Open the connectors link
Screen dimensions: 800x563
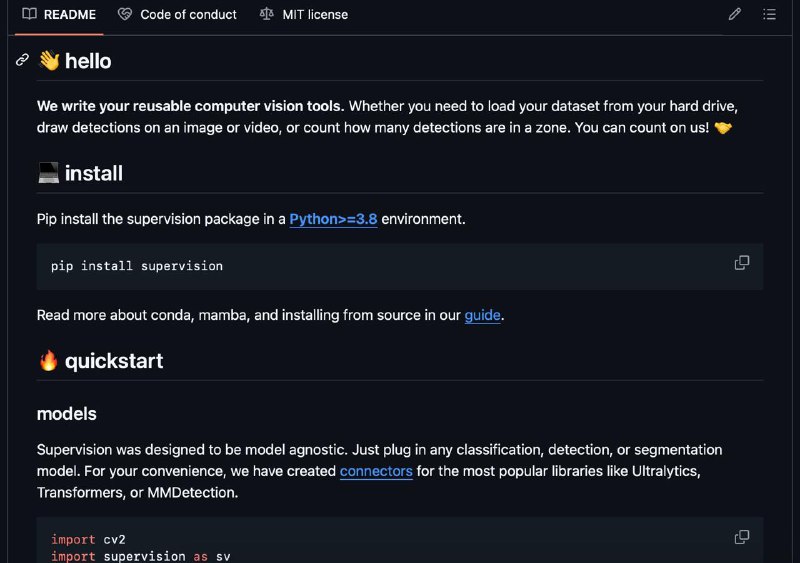376,471
